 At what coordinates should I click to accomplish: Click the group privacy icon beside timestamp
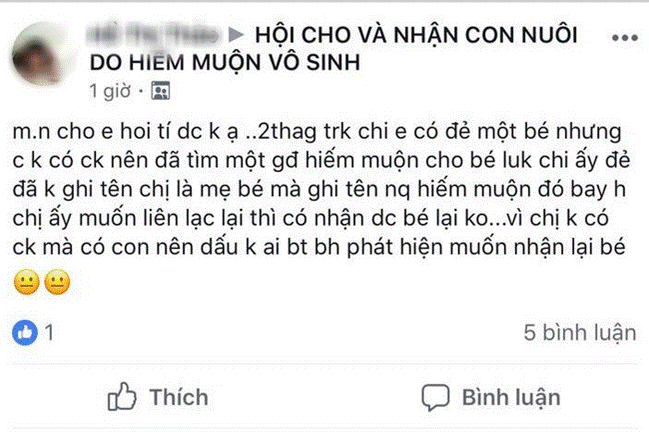pyautogui.click(x=161, y=91)
